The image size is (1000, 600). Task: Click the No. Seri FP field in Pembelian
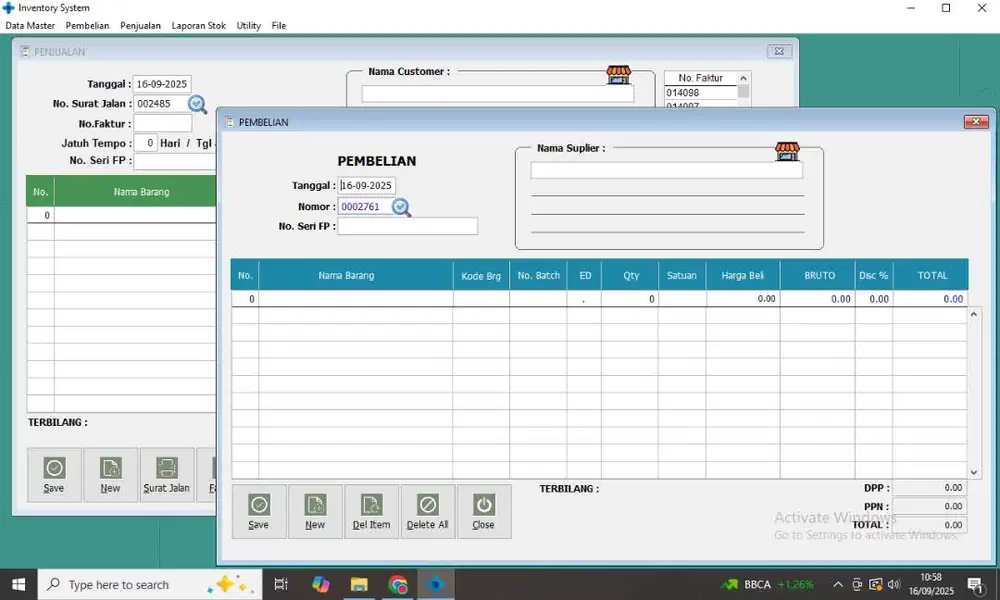407,227
